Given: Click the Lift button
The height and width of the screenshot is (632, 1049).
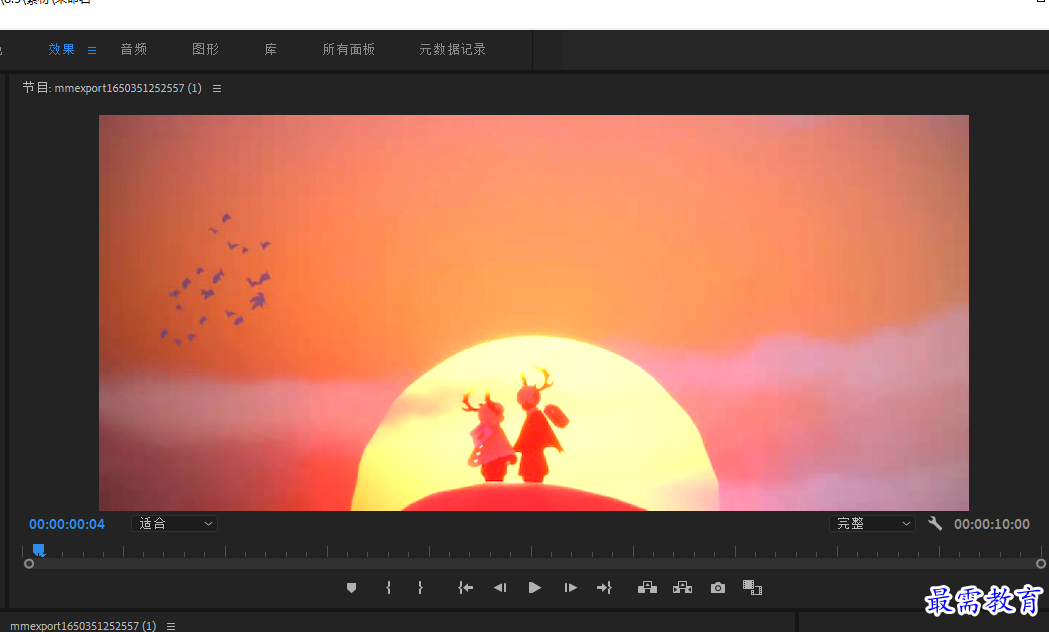Looking at the screenshot, I should [x=647, y=588].
